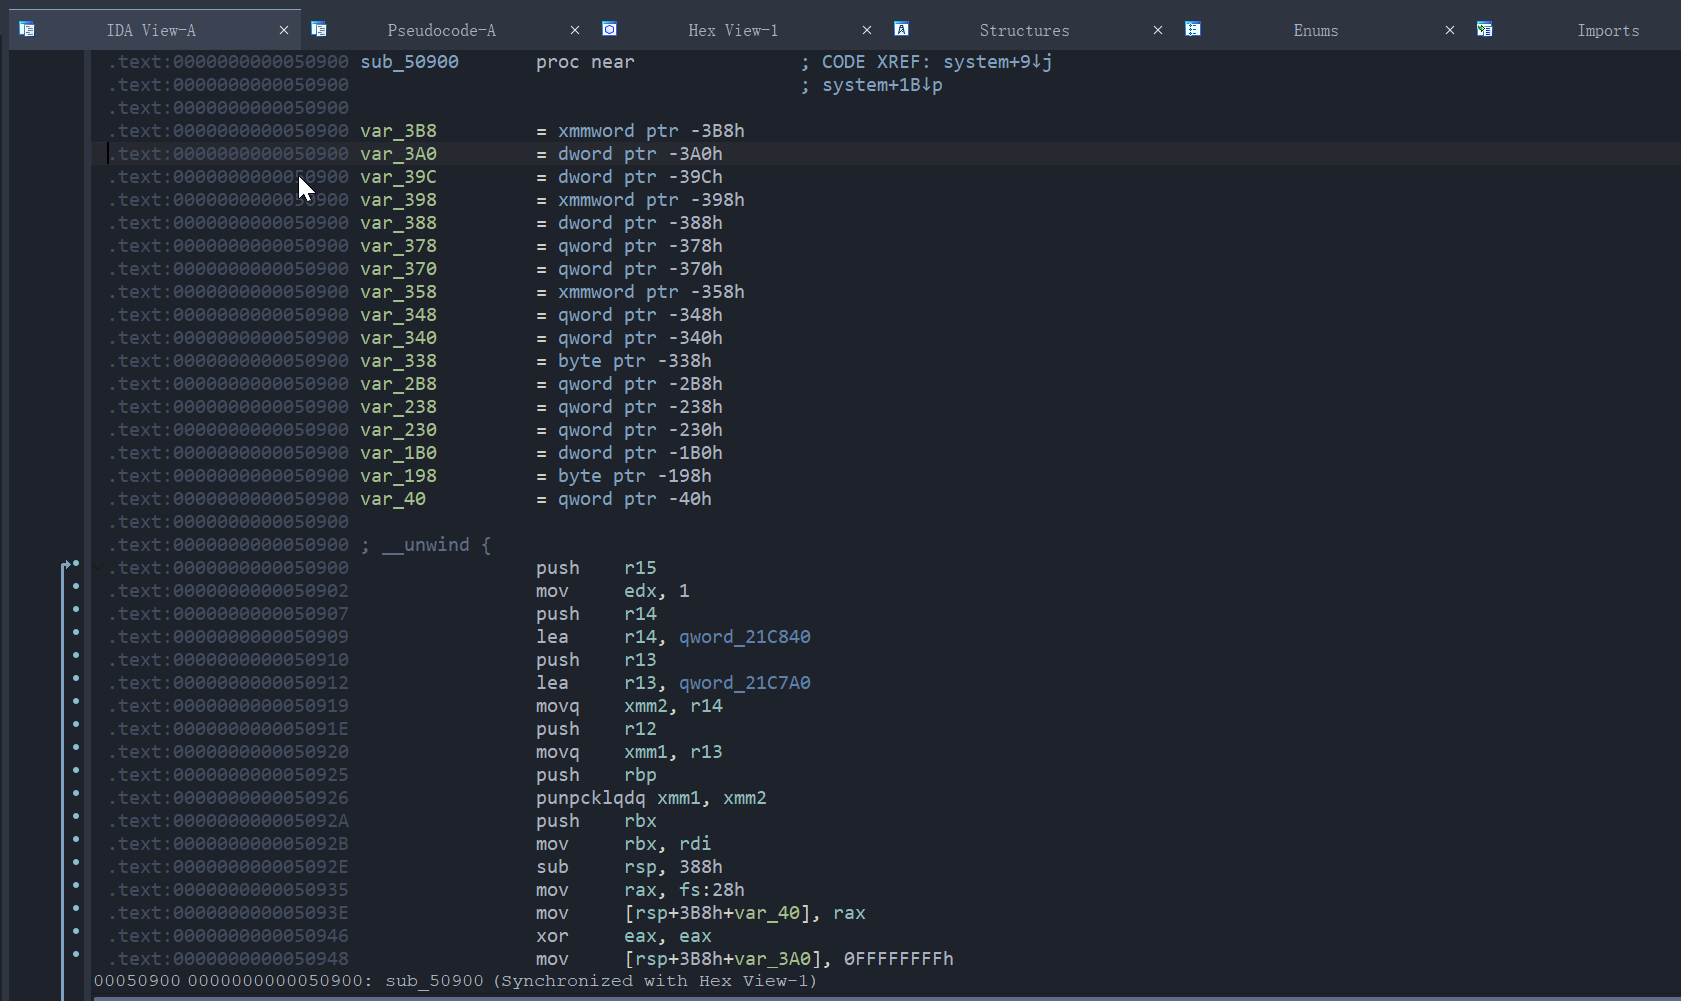Image resolution: width=1681 pixels, height=1001 pixels.
Task: Click the breakpoint dot beside address 5092E
Action: 76,863
